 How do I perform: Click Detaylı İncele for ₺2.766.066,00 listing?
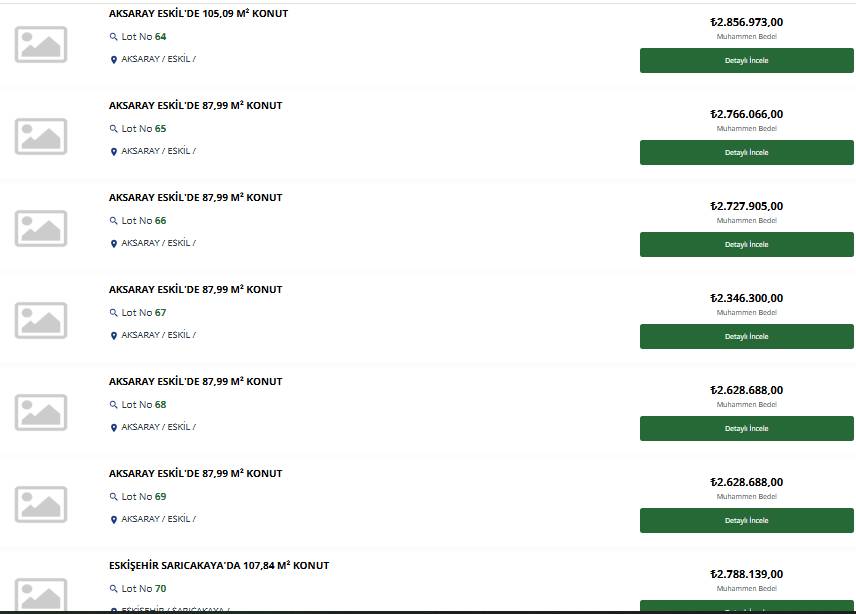pyautogui.click(x=746, y=152)
